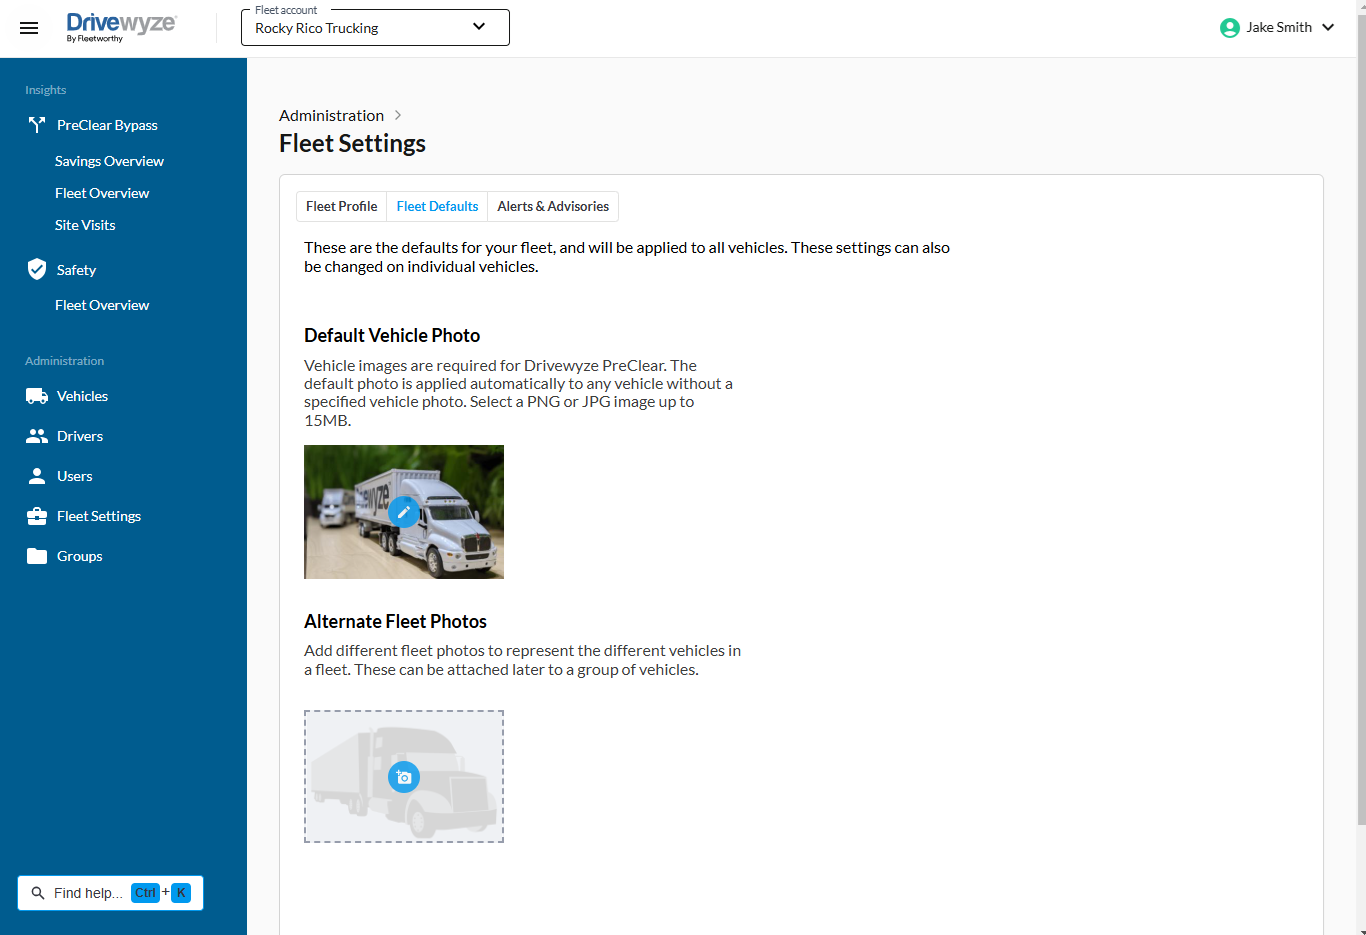Click the Groups folder icon in sidebar
1366x935 pixels.
coord(37,556)
